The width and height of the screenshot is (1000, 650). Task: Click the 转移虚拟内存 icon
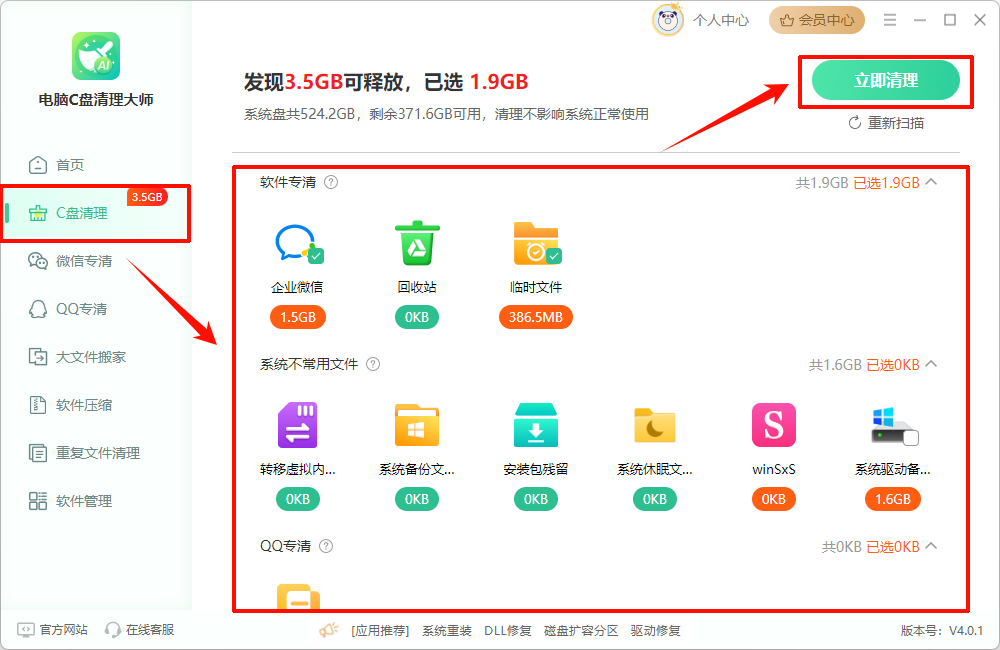(x=297, y=425)
